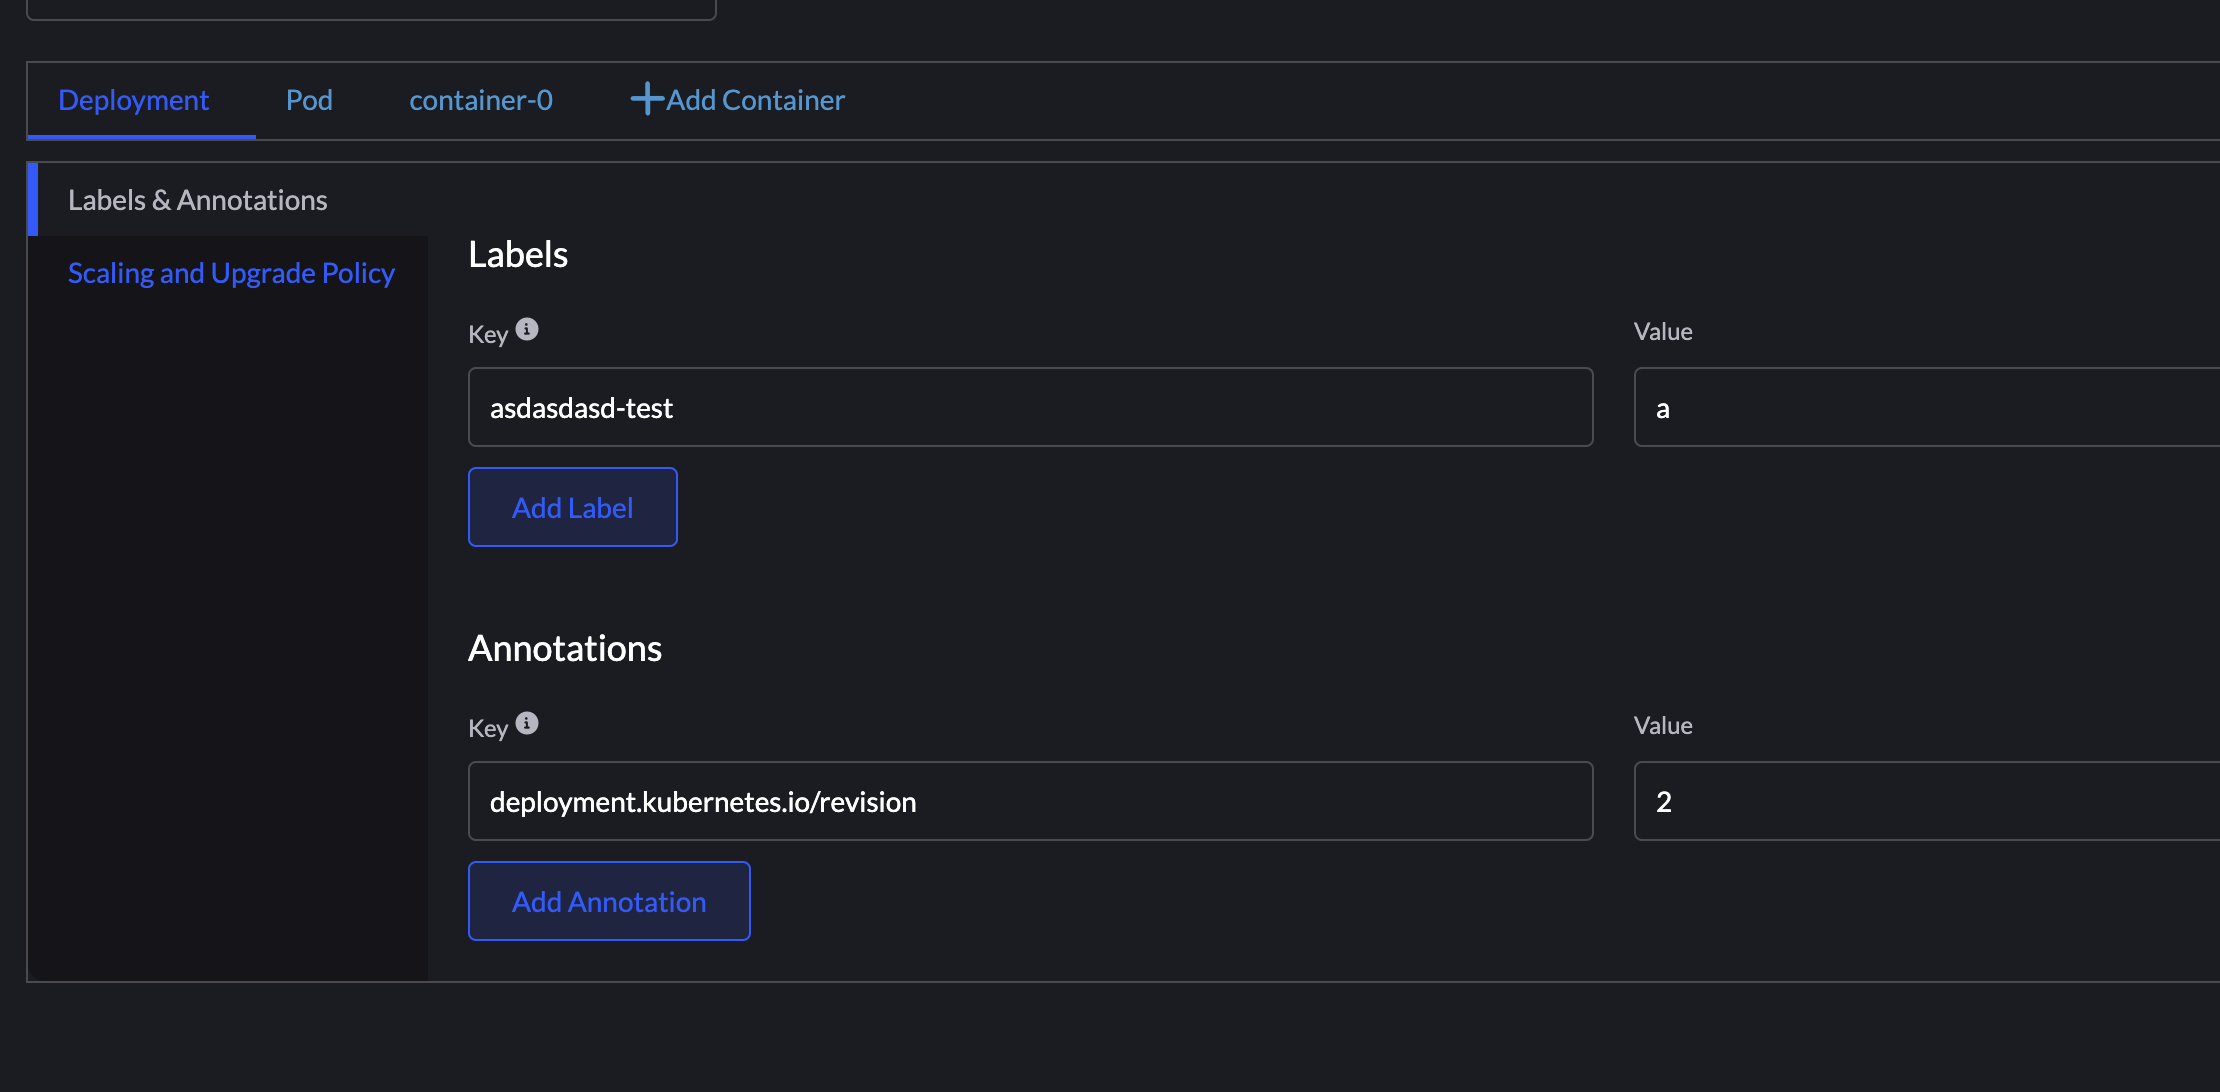The image size is (2220, 1092).
Task: Click the partially visible field at top
Action: [370, 8]
